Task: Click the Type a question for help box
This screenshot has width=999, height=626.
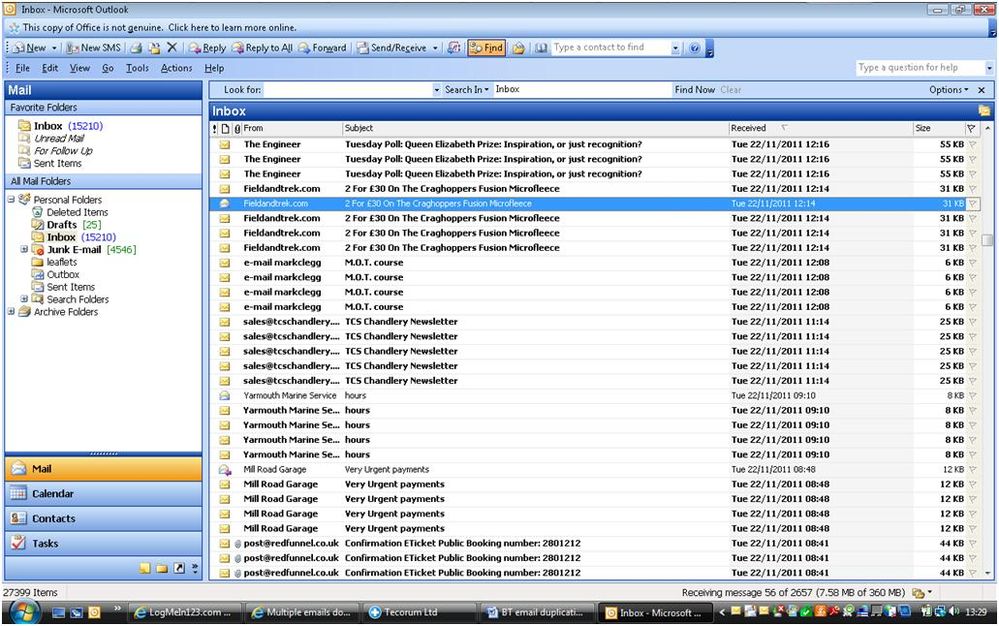Action: [920, 68]
